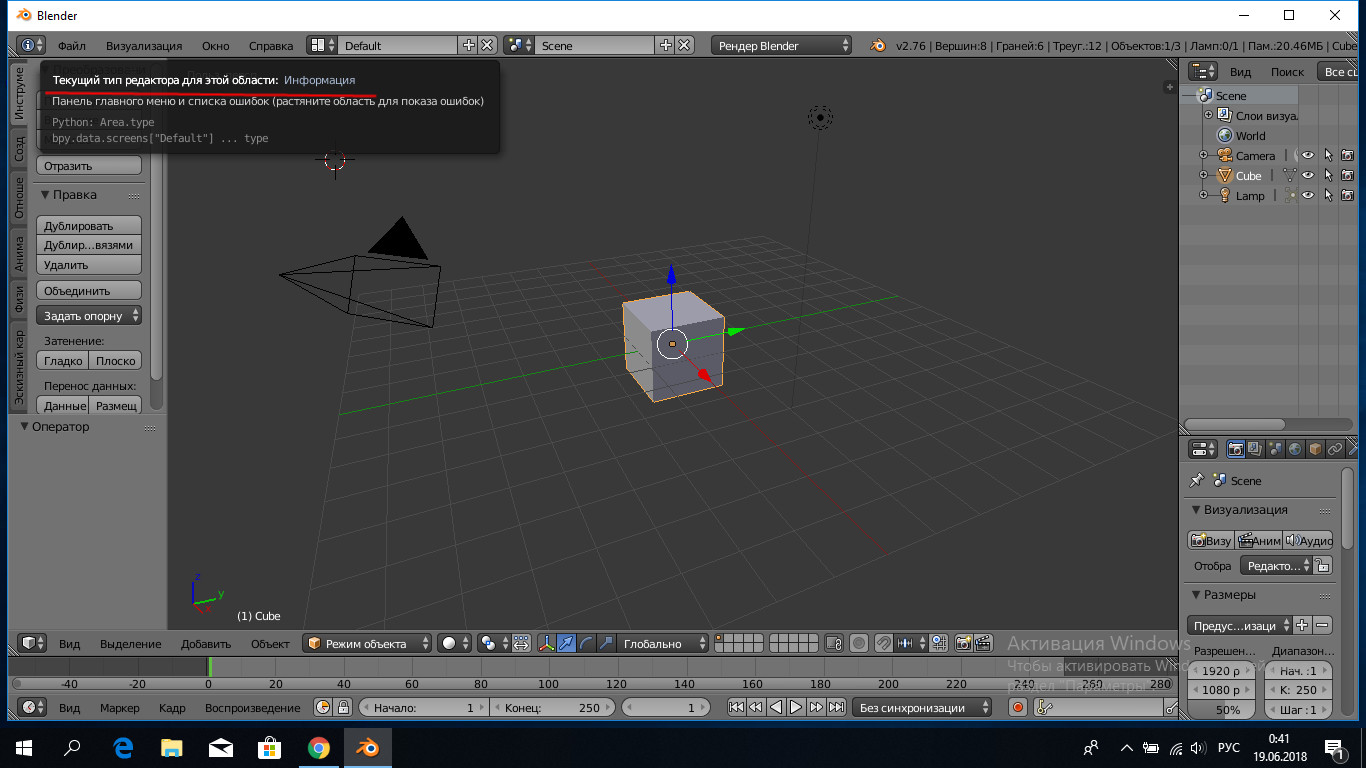Toggle visibility eye for Camera
Viewport: 1366px width, 768px height.
(1307, 155)
